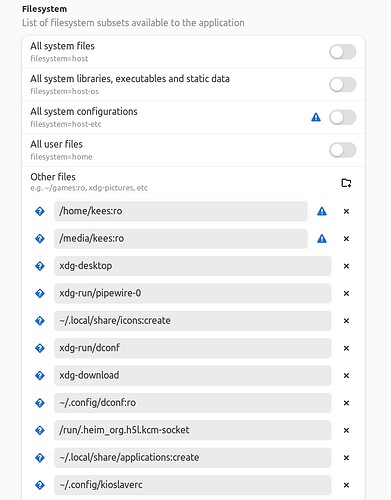Click help icon for xdg-run/dconf
Viewport: 391px width, 500px height.
click(40, 348)
